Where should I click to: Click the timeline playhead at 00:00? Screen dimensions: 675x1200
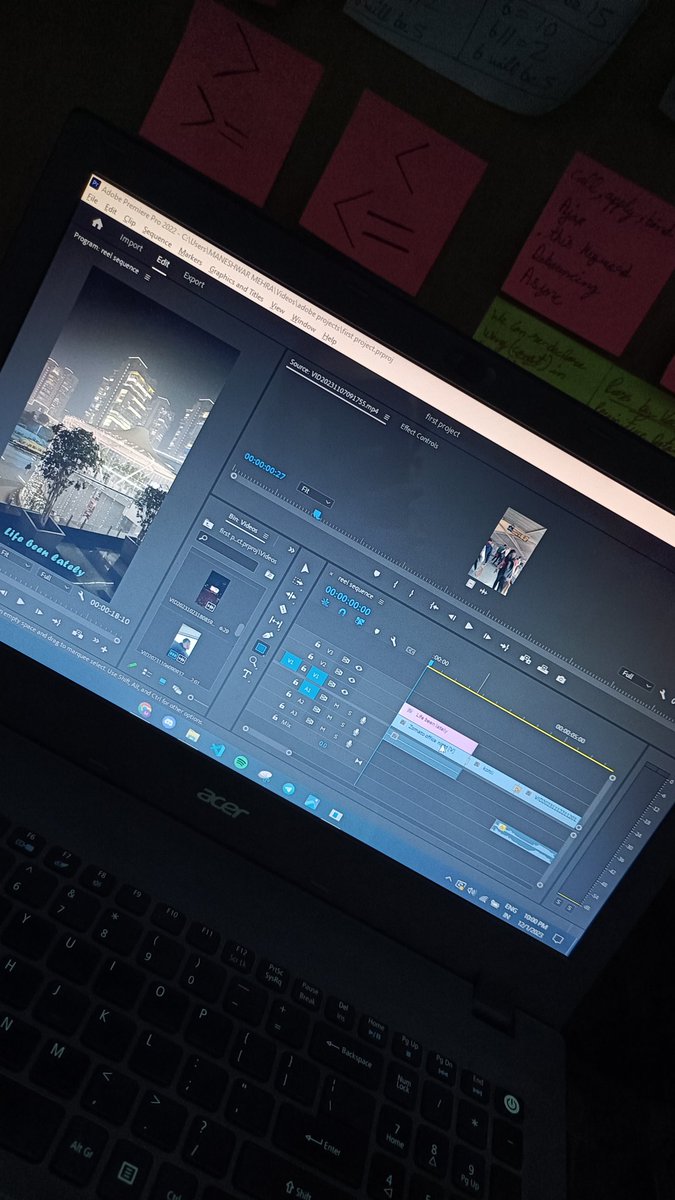[x=431, y=661]
